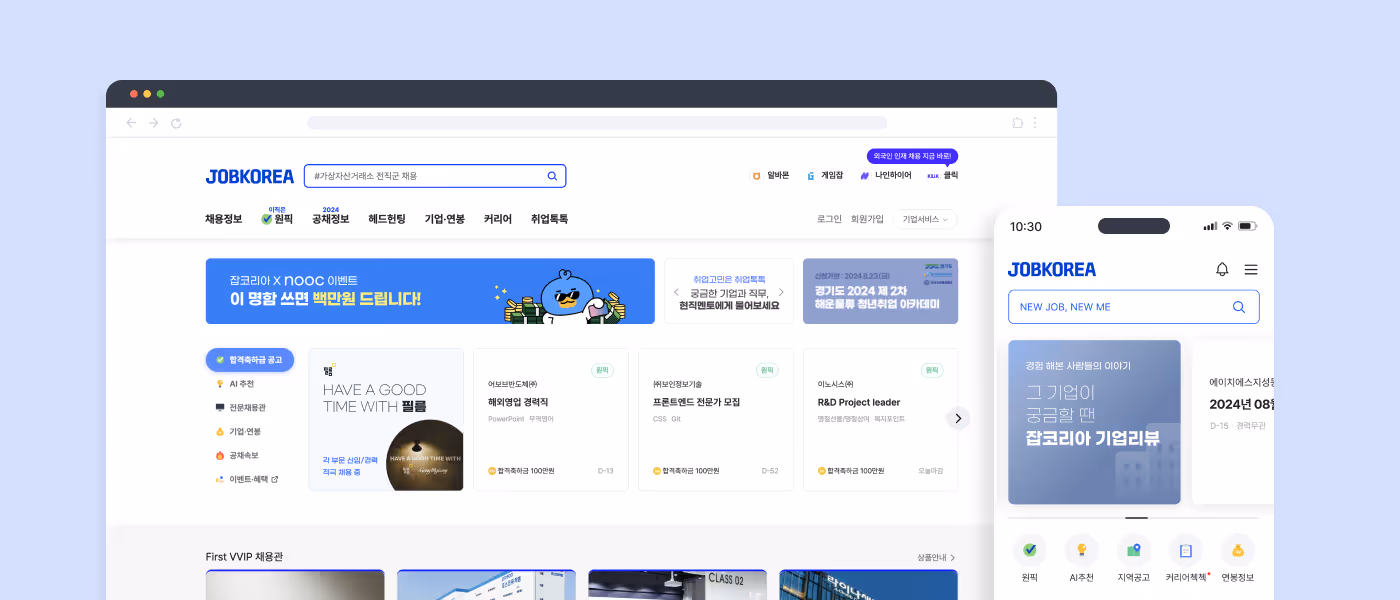
Task: Tap the mobile search magnifier icon
Action: tap(1239, 307)
